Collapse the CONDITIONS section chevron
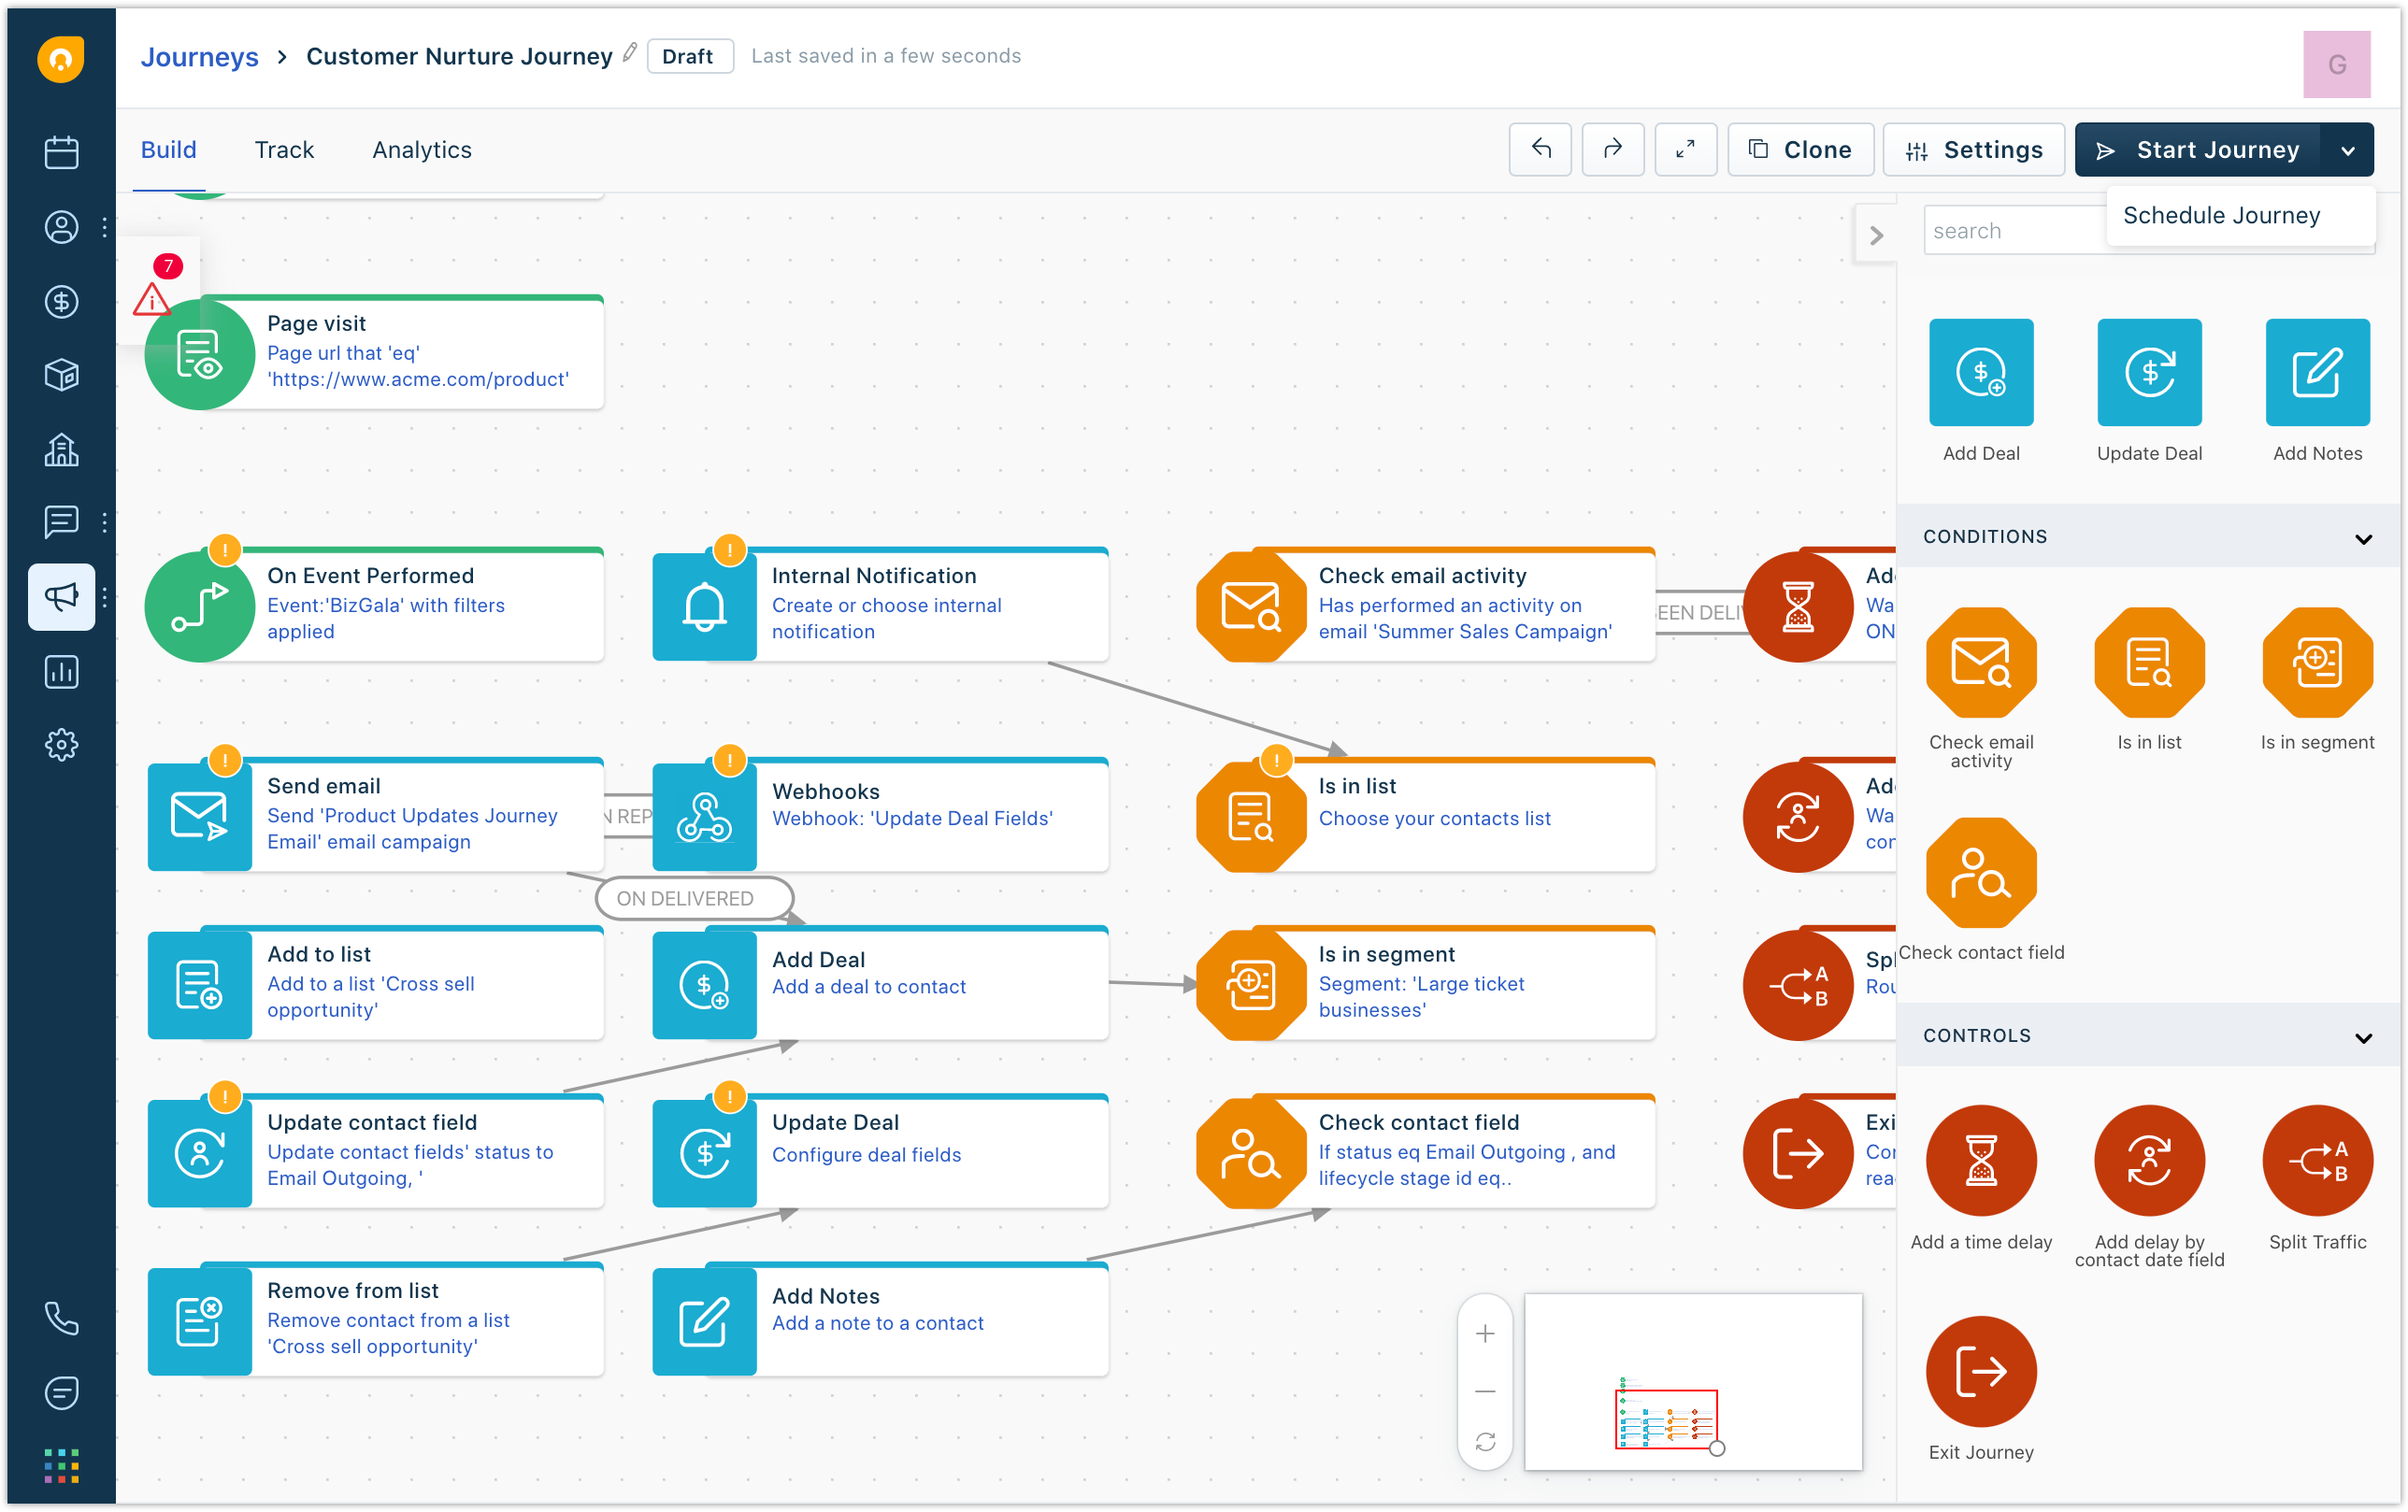2408x1512 pixels. [x=2364, y=539]
